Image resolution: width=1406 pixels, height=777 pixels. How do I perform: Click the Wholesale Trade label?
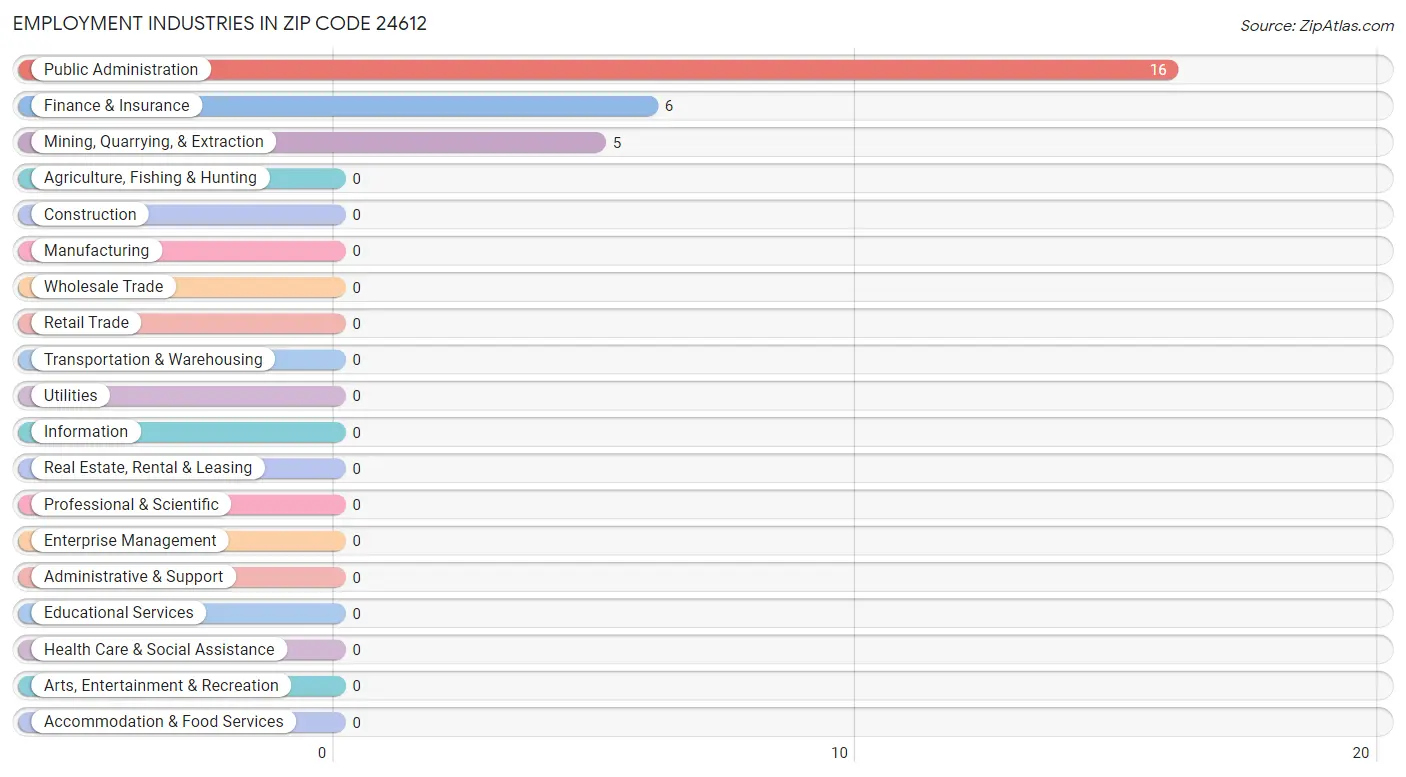point(103,287)
